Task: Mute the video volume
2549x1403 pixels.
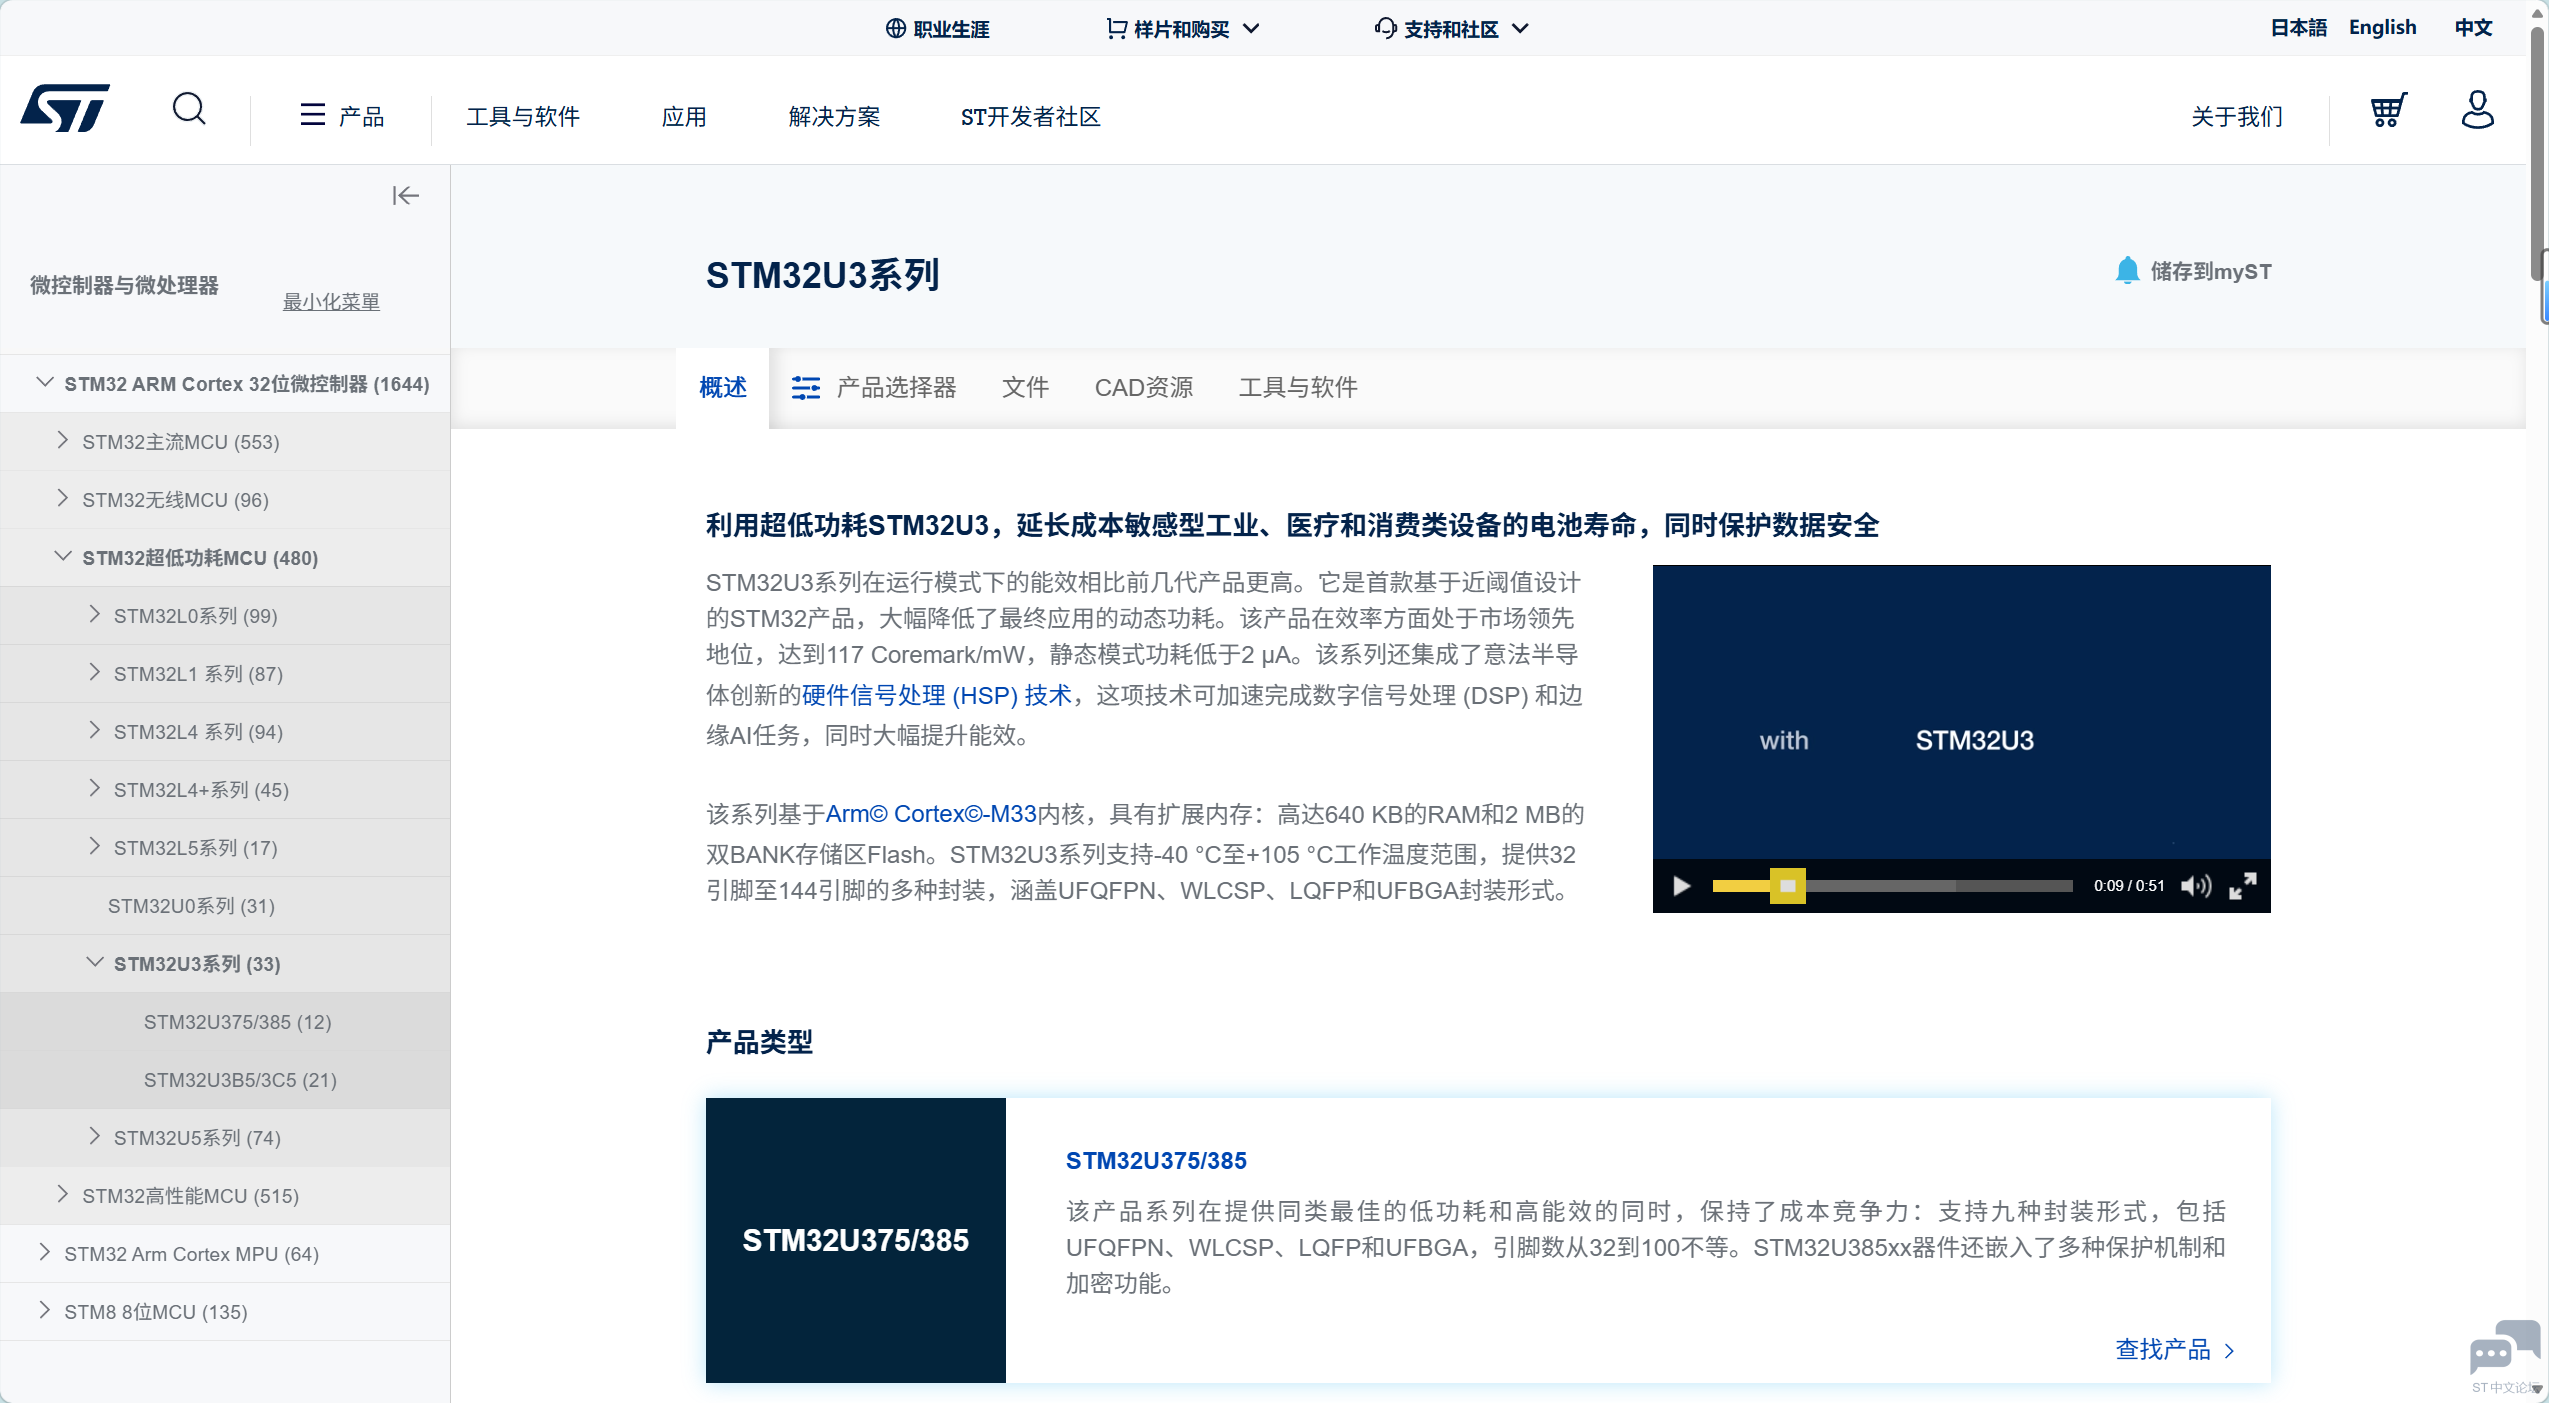Action: (x=2196, y=886)
